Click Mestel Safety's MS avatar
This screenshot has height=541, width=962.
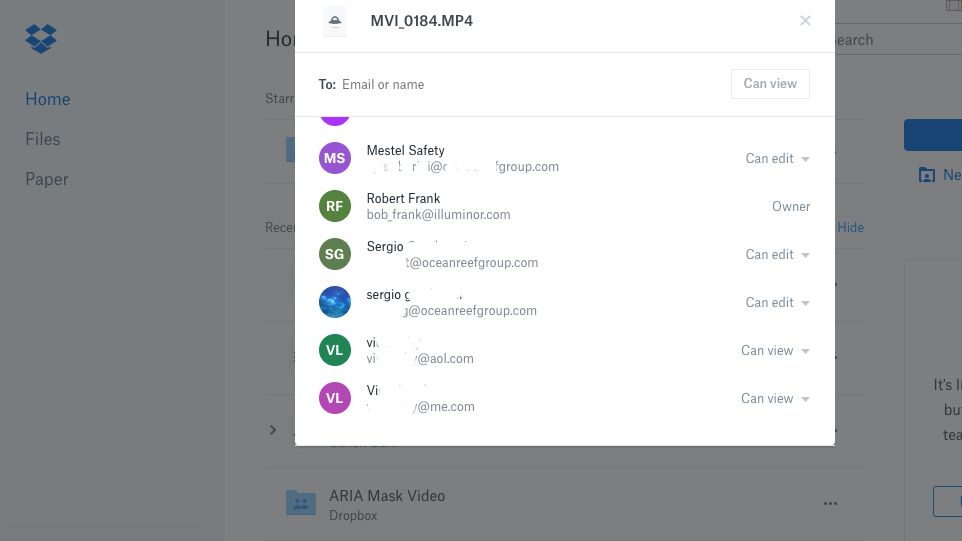[x=335, y=158]
